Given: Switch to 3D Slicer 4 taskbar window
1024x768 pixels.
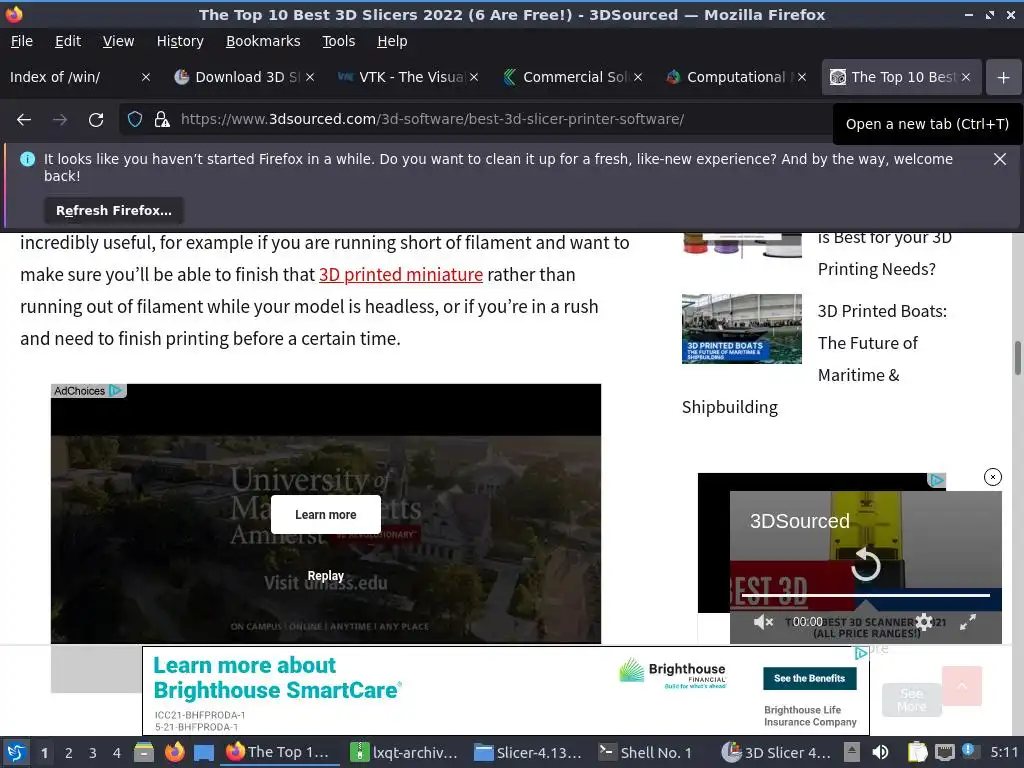Looking at the screenshot, I should 777,752.
